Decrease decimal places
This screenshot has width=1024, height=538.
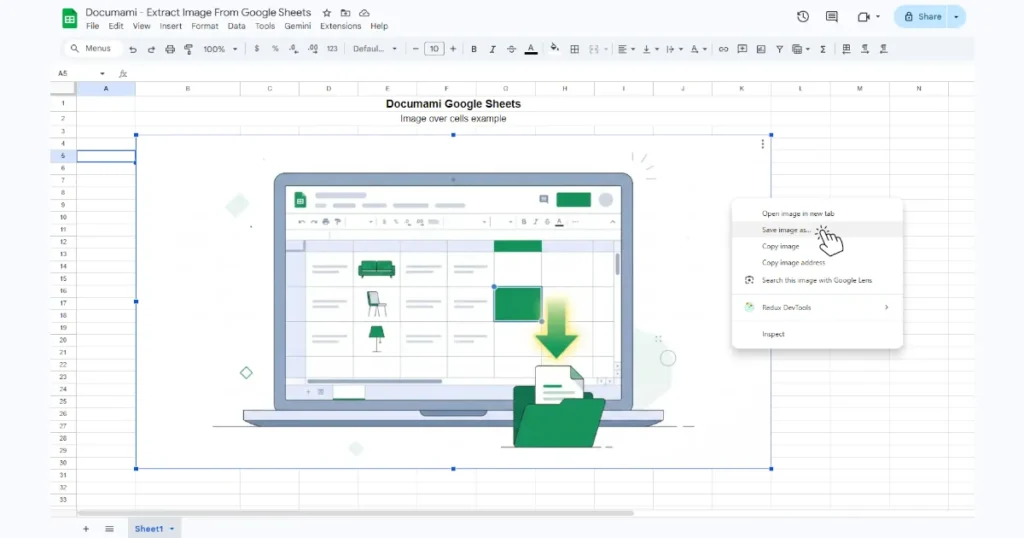point(294,49)
